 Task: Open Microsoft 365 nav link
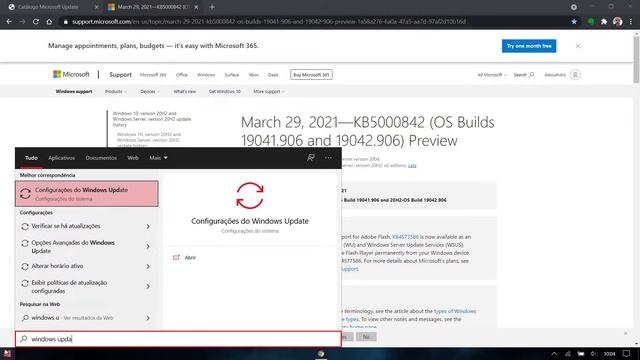pos(153,75)
